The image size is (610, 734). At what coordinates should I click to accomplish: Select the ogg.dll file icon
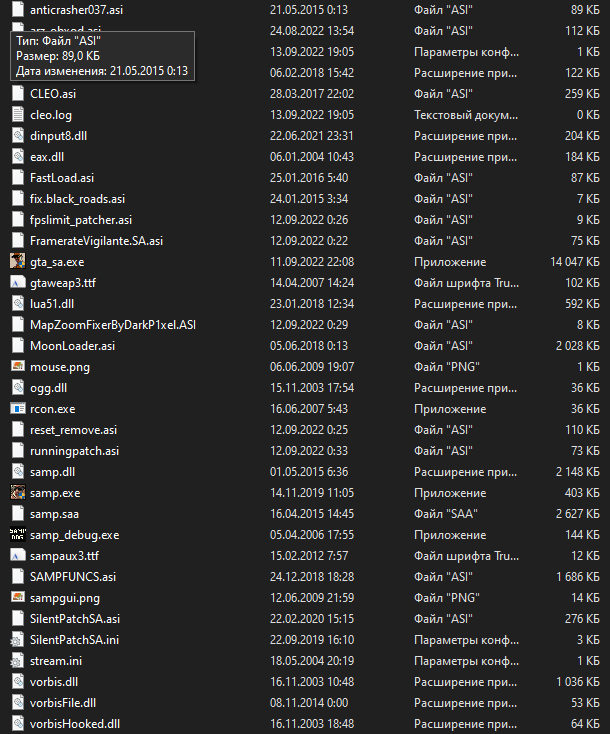[18, 388]
